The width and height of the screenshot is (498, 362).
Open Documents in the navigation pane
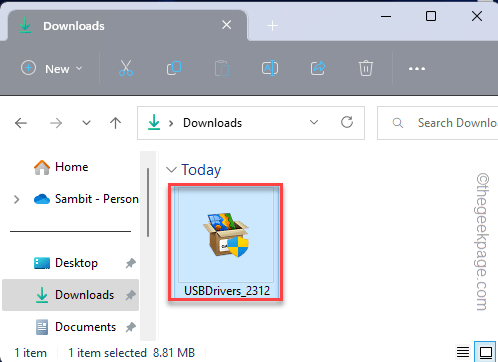pos(75,327)
